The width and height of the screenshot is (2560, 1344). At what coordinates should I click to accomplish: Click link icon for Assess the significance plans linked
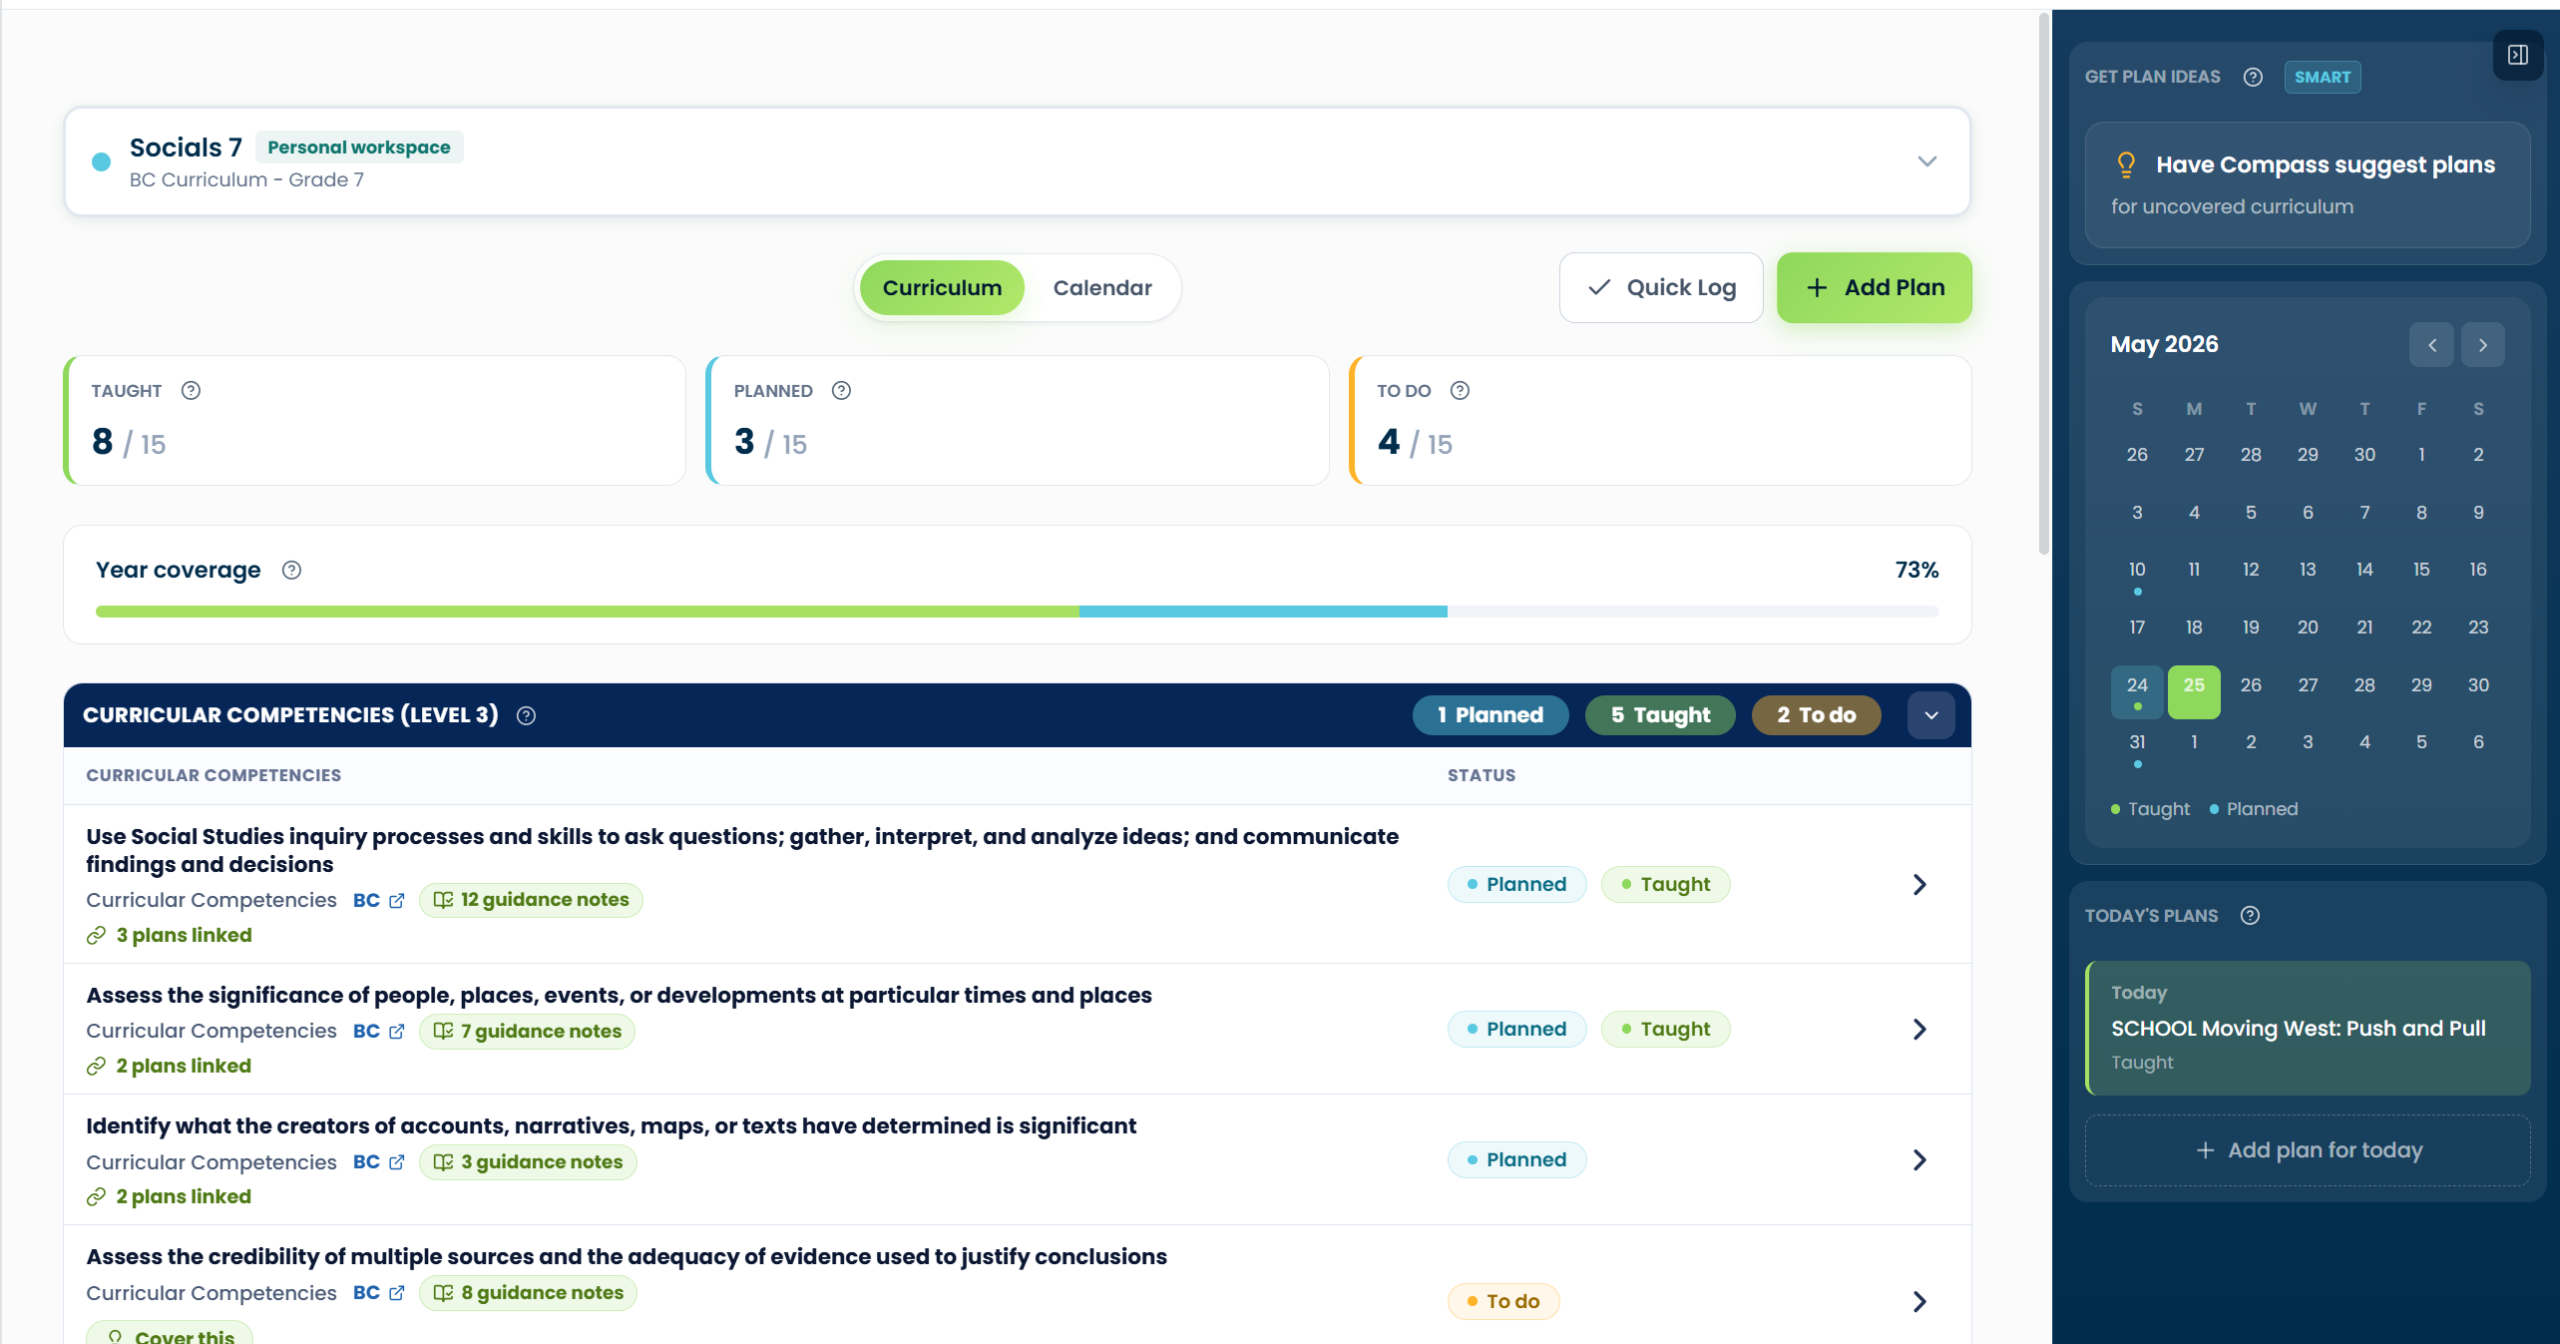coord(96,1067)
